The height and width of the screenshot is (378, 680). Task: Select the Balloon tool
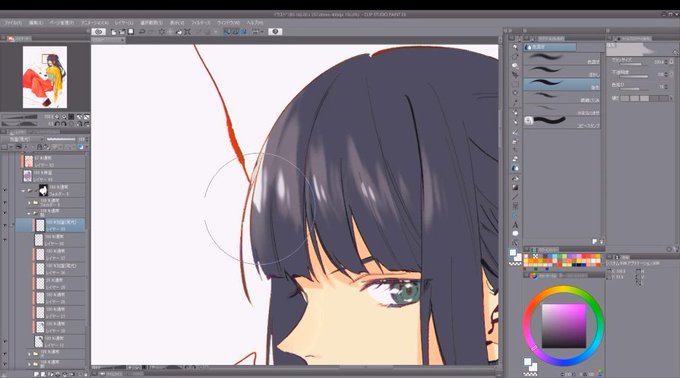[515, 234]
